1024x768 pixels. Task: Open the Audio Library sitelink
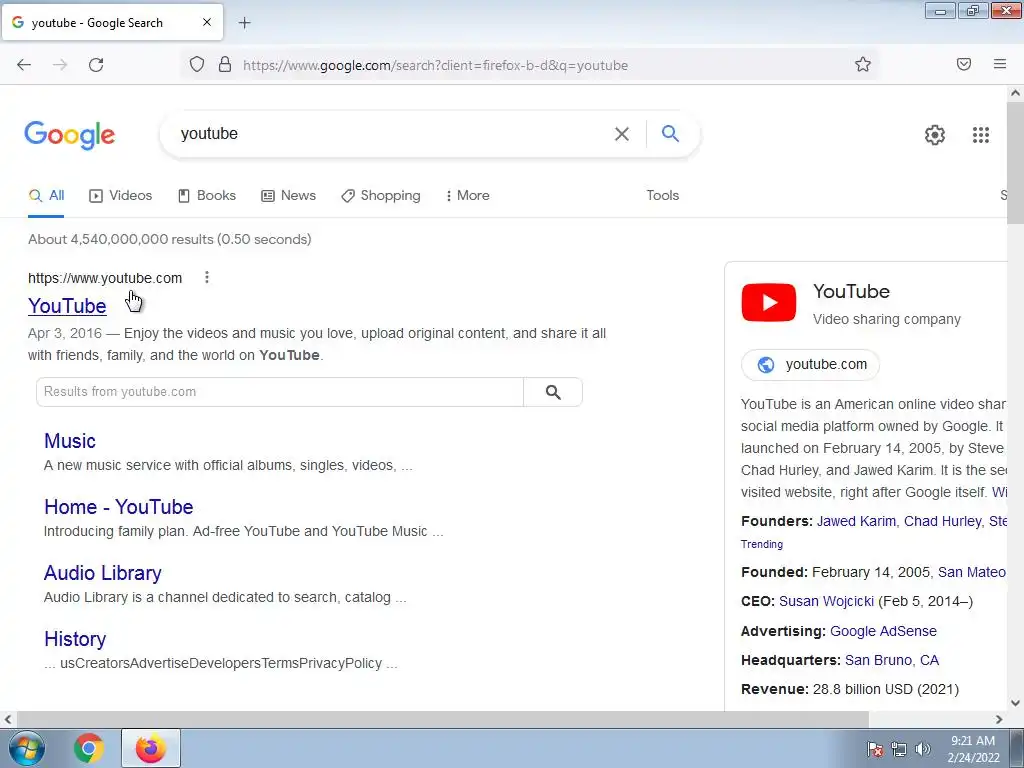click(x=103, y=573)
